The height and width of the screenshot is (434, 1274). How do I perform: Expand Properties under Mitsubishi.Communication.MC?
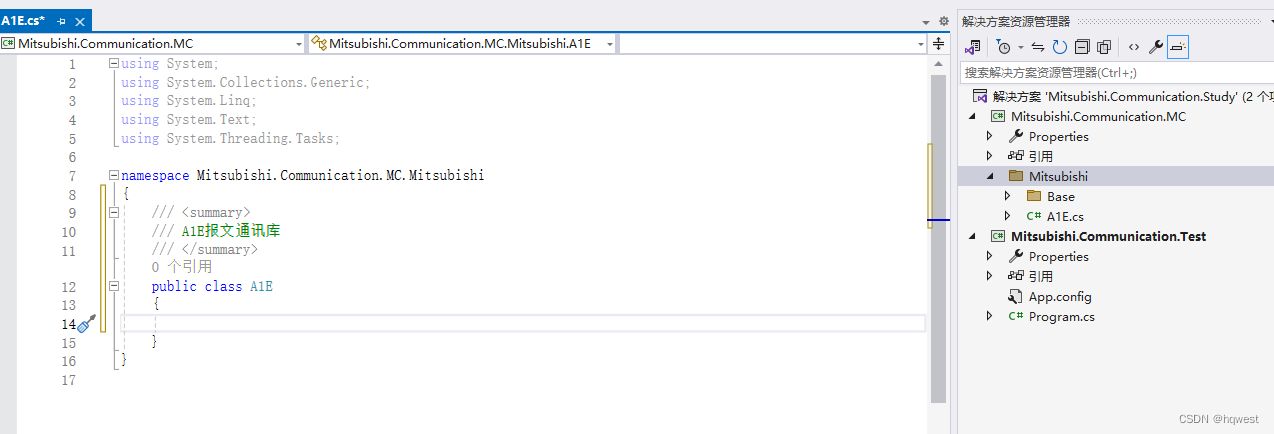(990, 137)
